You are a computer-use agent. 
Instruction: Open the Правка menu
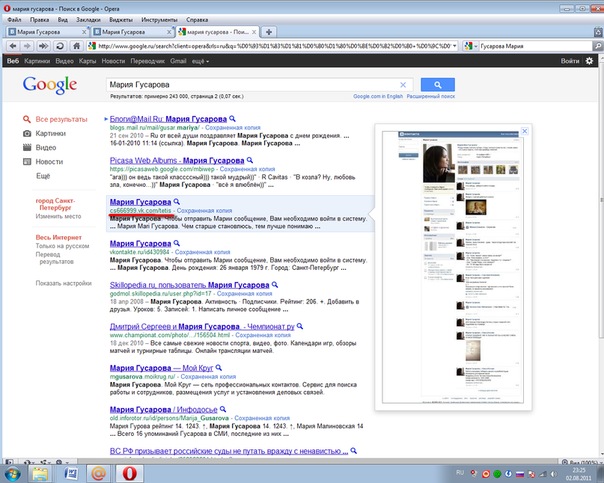(x=39, y=20)
